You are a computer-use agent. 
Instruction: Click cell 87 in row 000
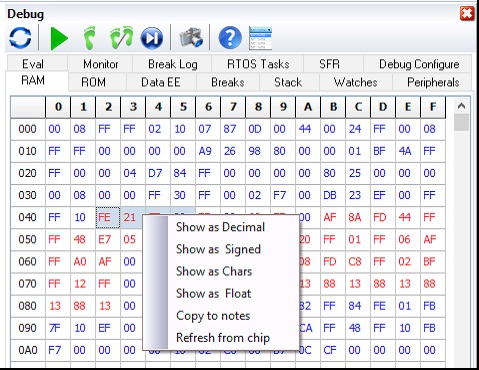coord(233,129)
